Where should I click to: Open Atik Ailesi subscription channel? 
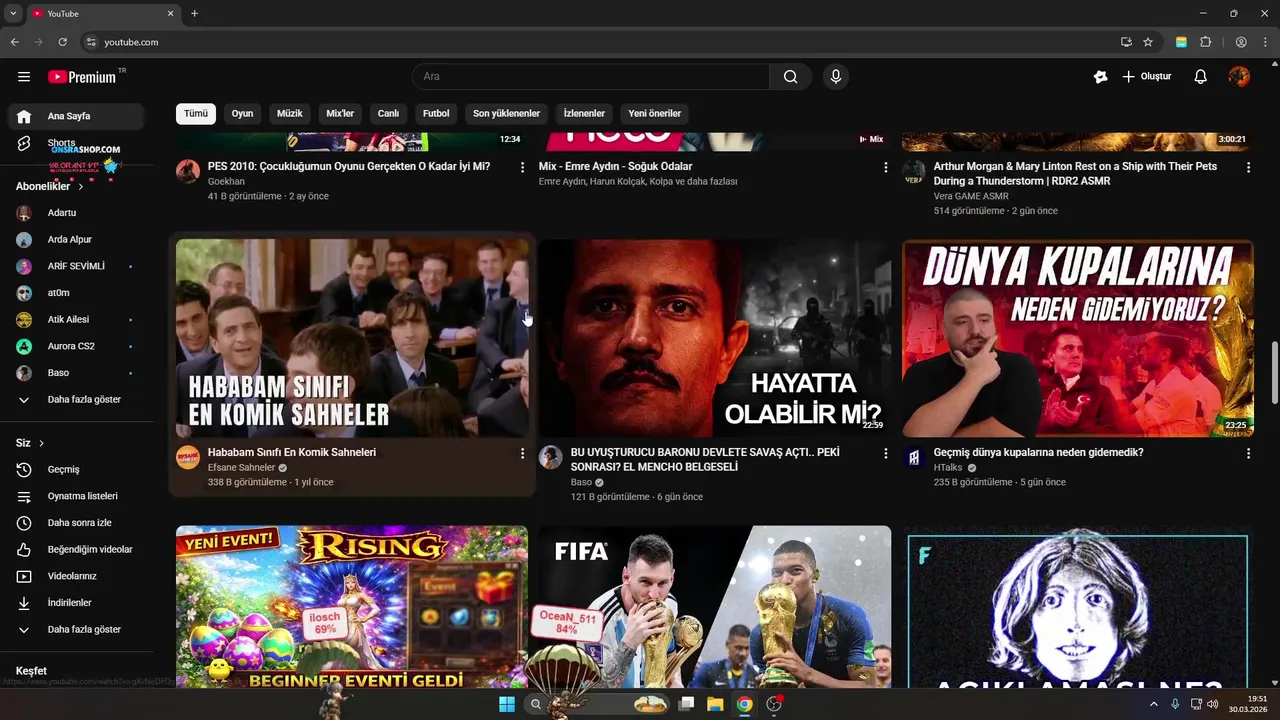point(77,320)
